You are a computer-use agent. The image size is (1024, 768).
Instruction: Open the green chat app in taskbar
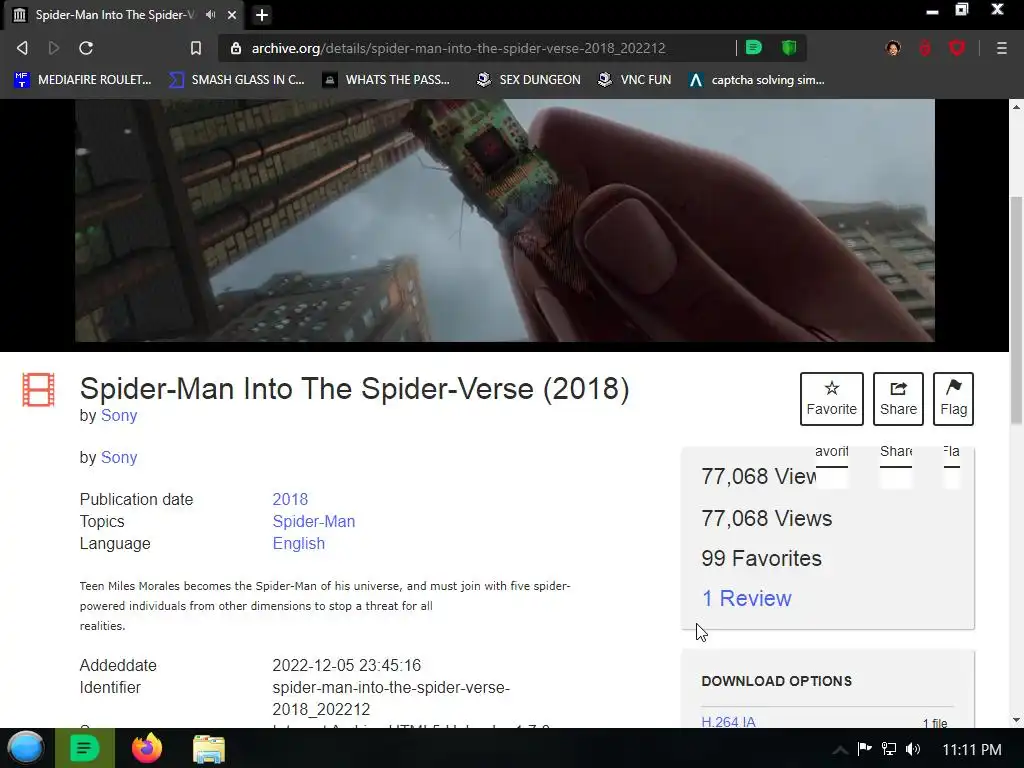point(85,748)
